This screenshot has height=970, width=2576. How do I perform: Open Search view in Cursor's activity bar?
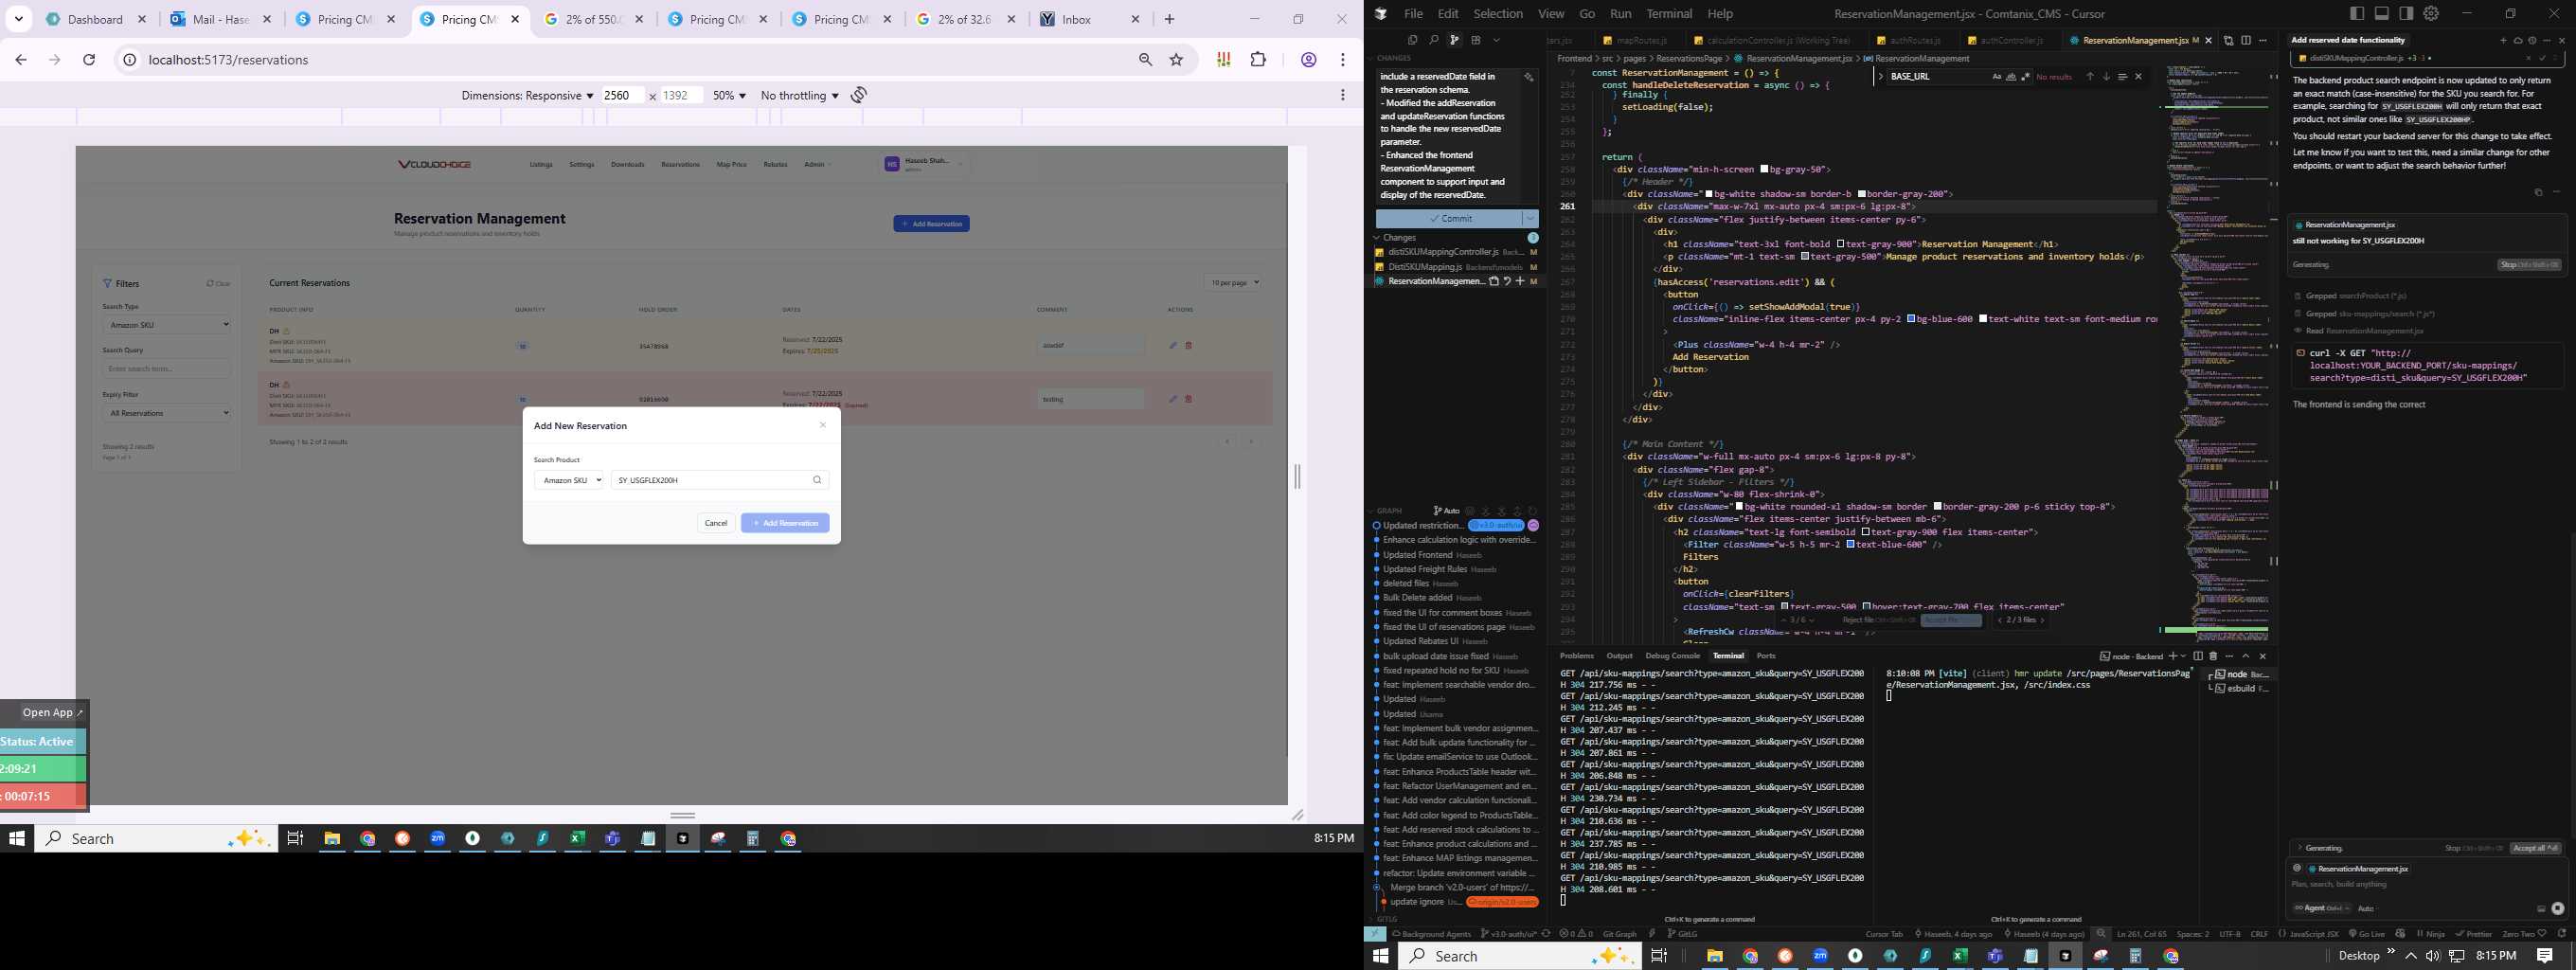(x=1434, y=40)
